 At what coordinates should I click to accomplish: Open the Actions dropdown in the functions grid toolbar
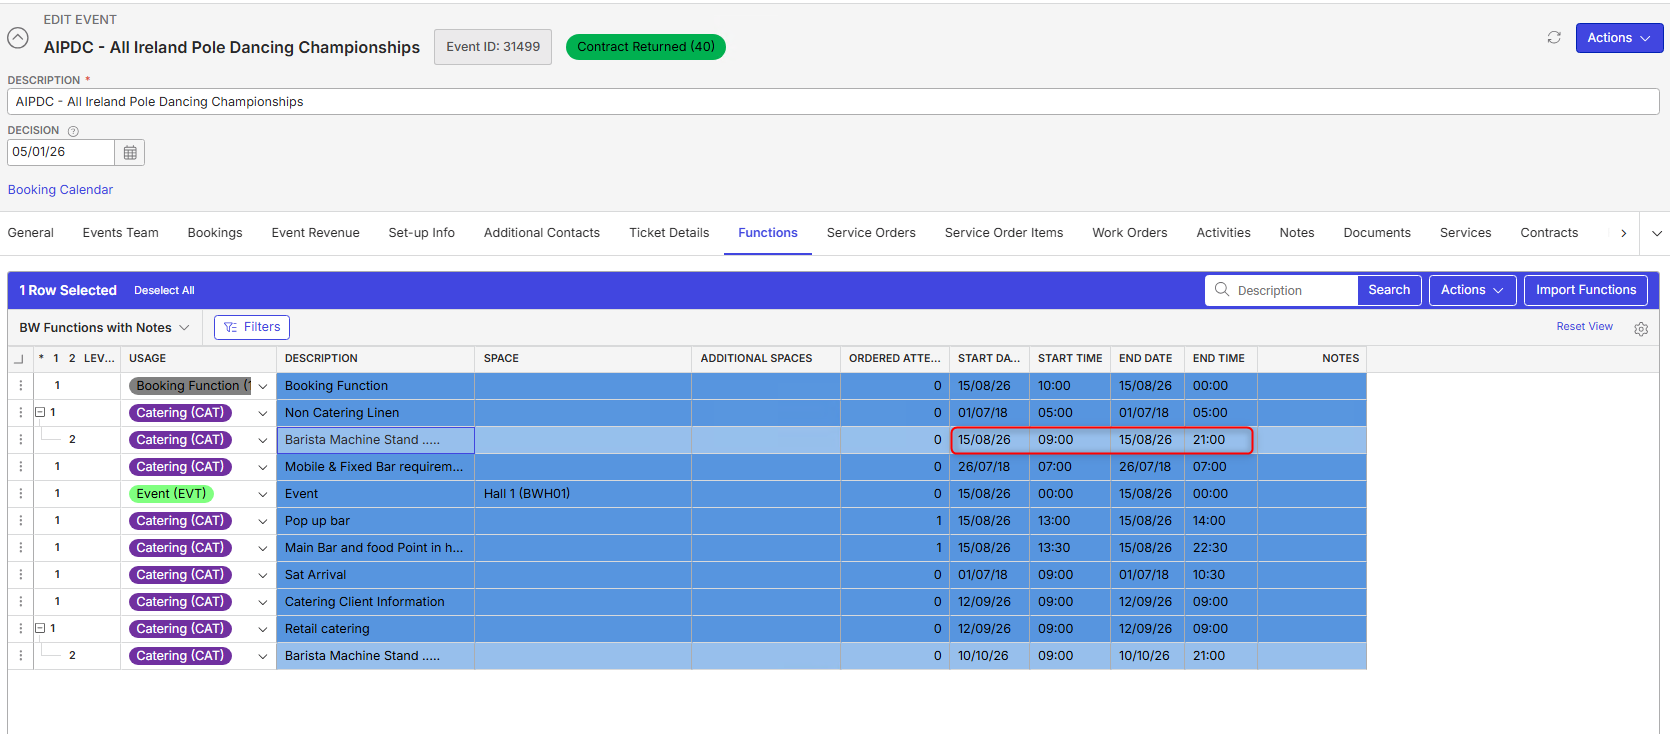point(1472,290)
